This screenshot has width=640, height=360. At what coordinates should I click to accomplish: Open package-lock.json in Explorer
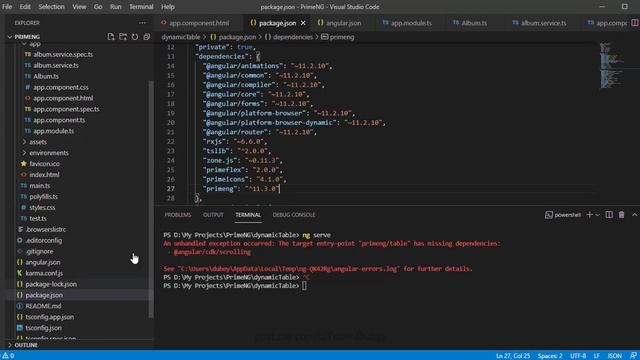pos(51,284)
